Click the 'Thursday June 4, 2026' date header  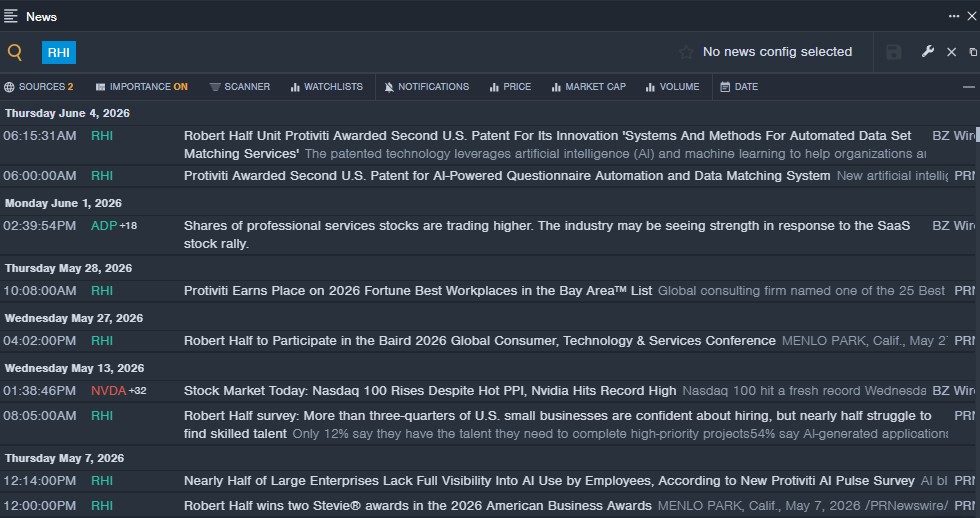coord(68,113)
